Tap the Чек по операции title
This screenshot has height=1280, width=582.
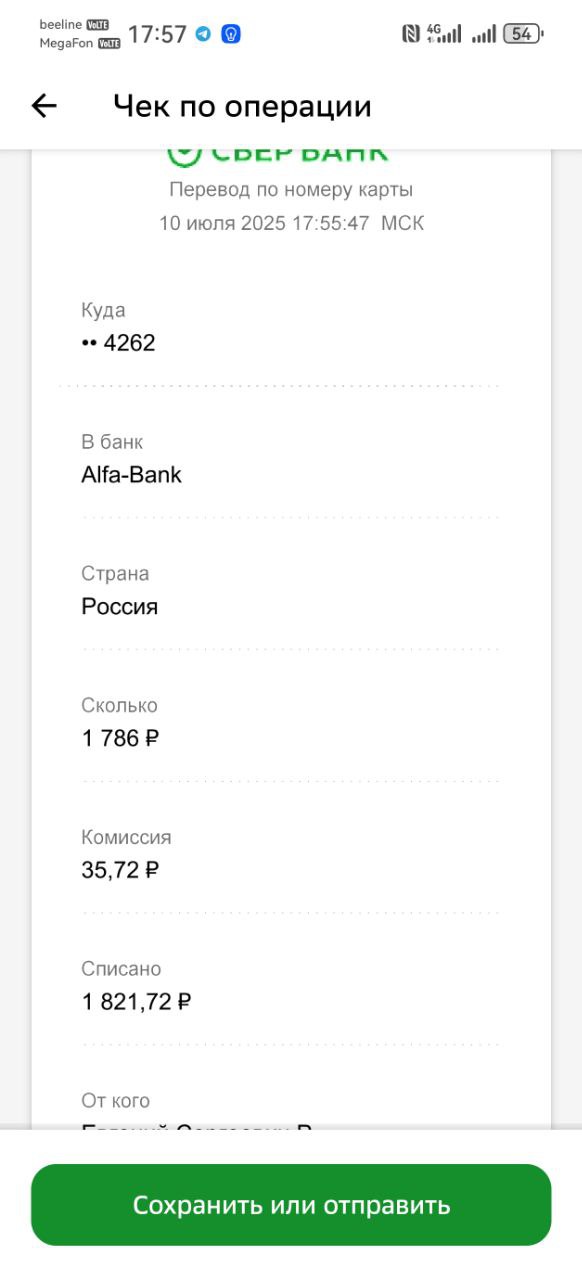click(x=242, y=106)
